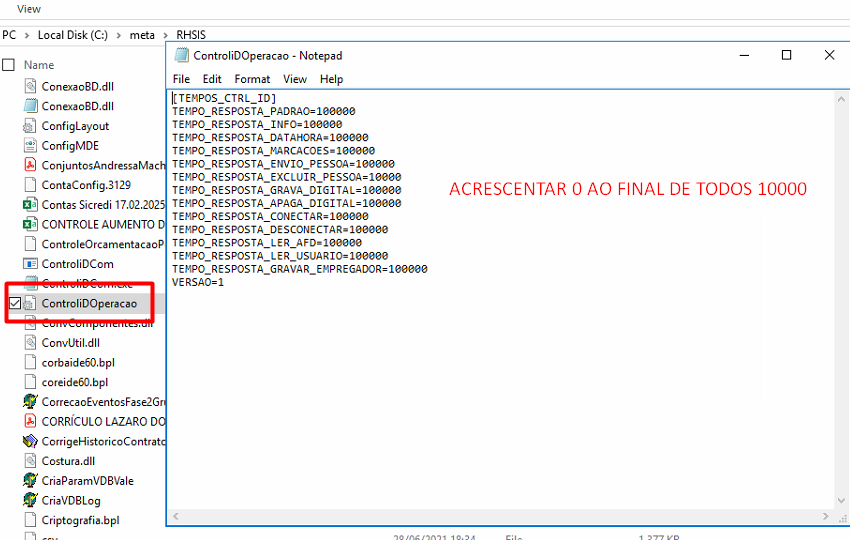Select the CriaVDBLog application icon

click(31, 500)
